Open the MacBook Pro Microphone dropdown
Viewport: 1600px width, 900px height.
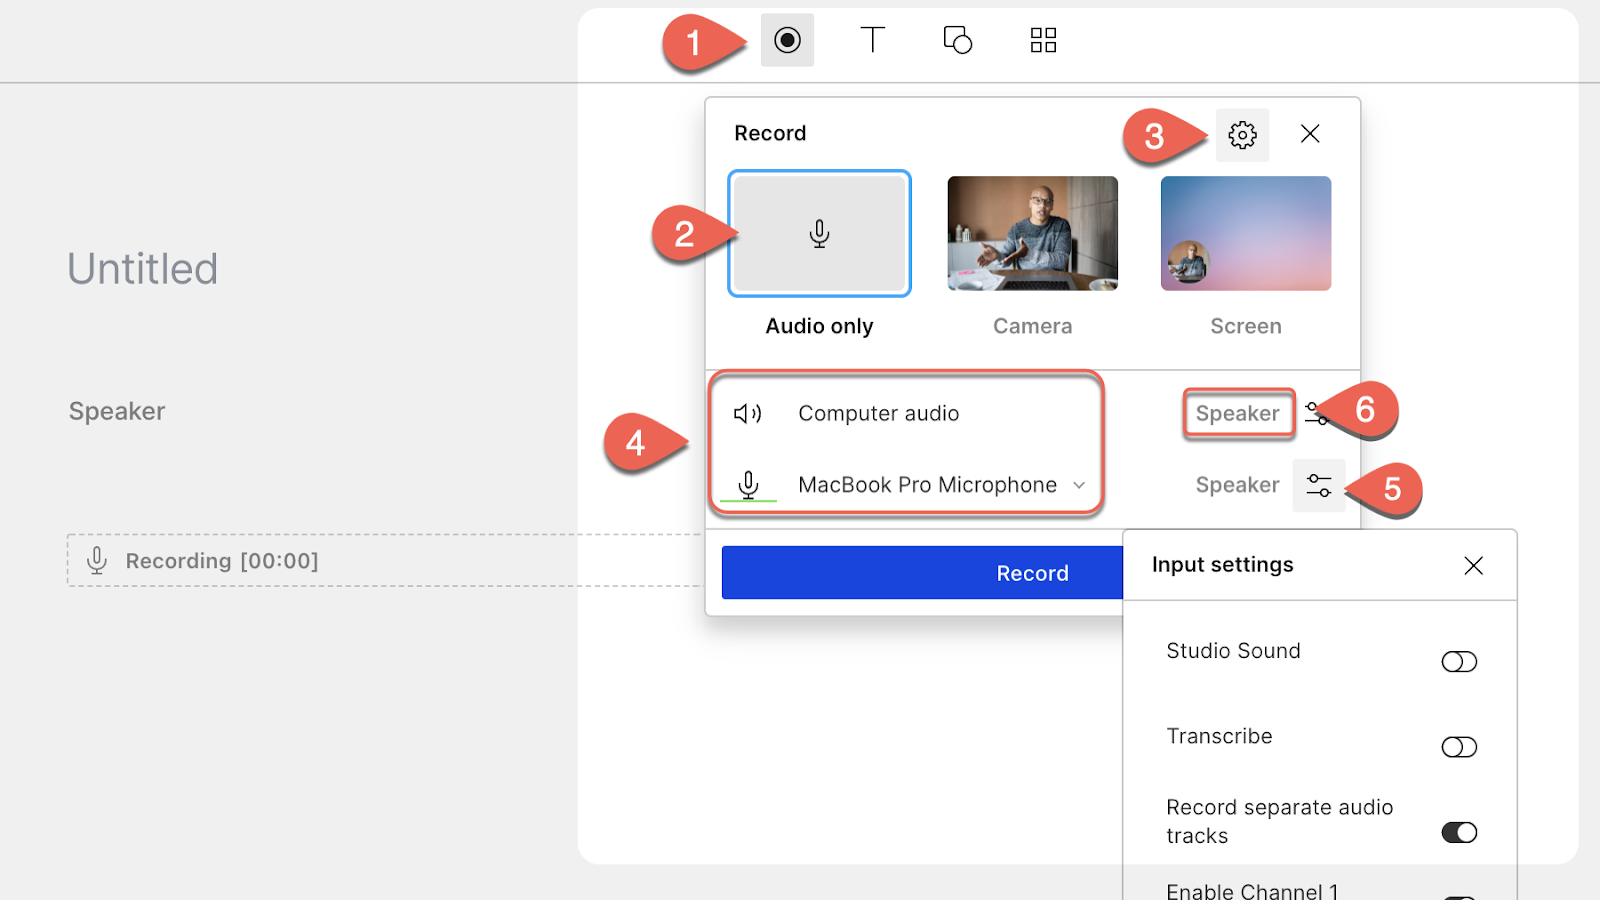tap(1078, 485)
